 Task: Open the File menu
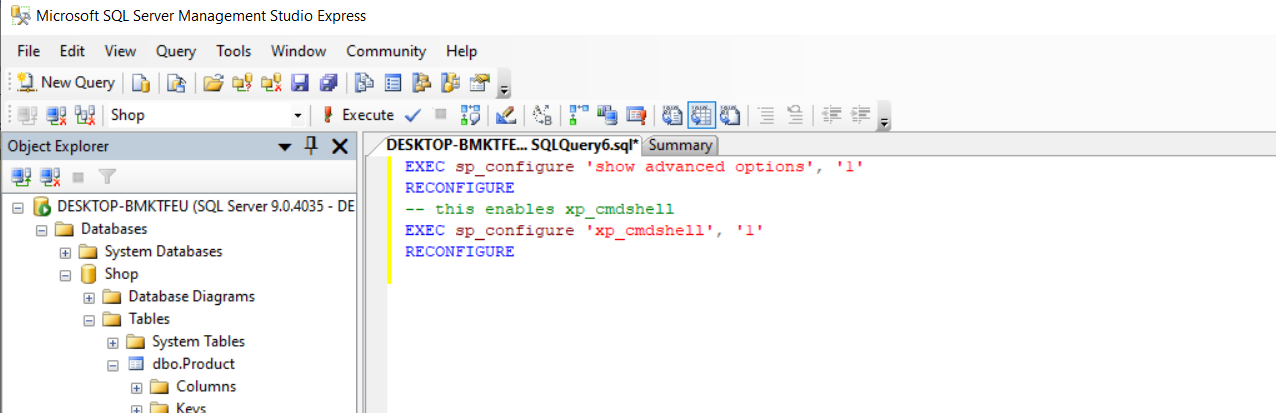[29, 51]
